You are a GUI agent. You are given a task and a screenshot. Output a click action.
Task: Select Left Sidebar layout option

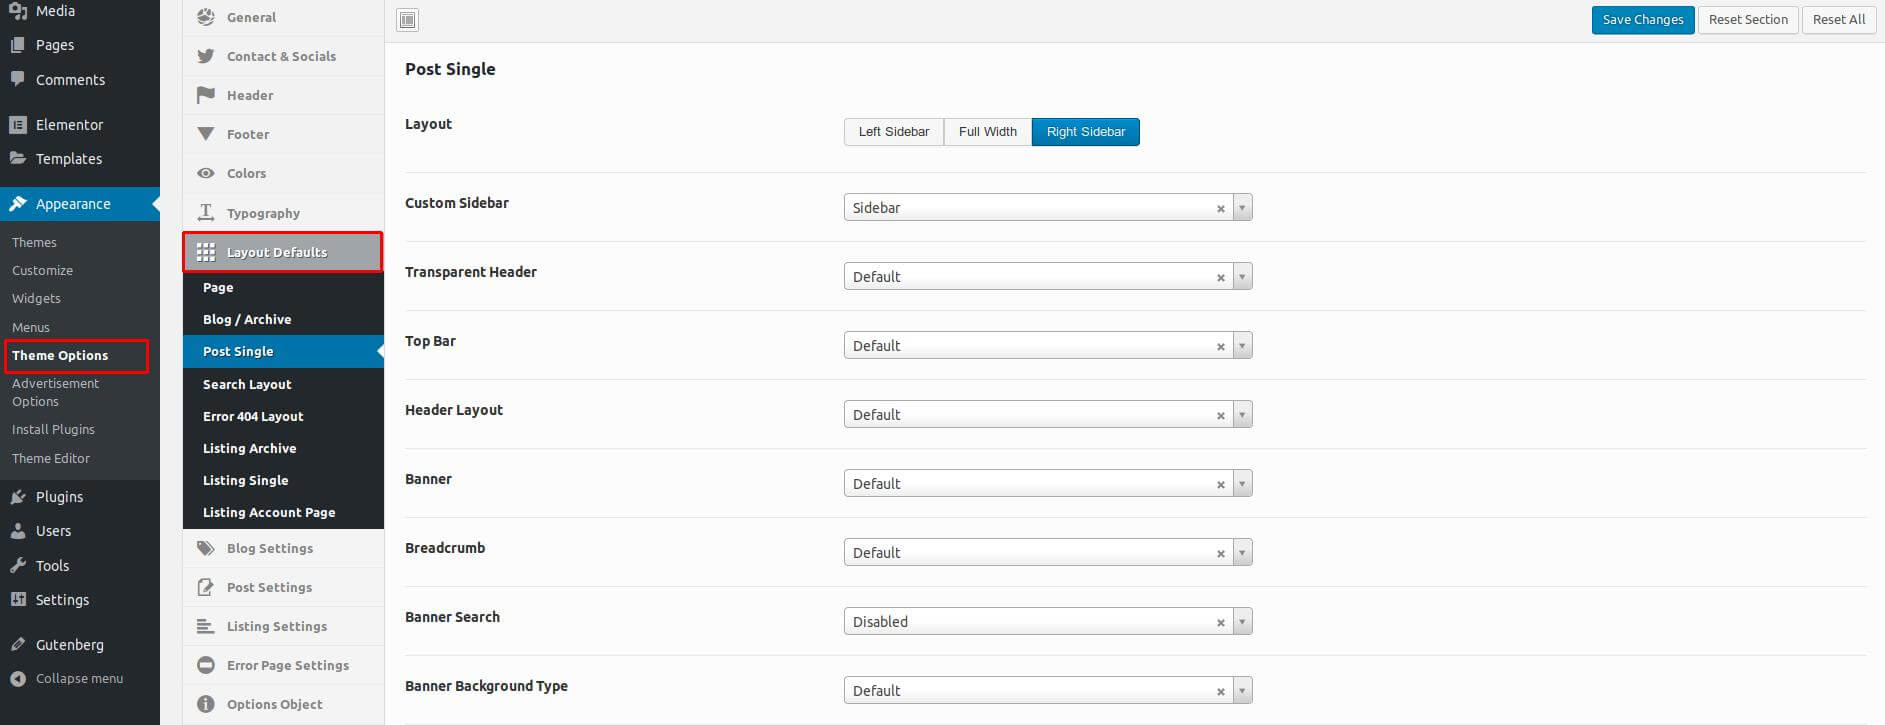coord(894,132)
